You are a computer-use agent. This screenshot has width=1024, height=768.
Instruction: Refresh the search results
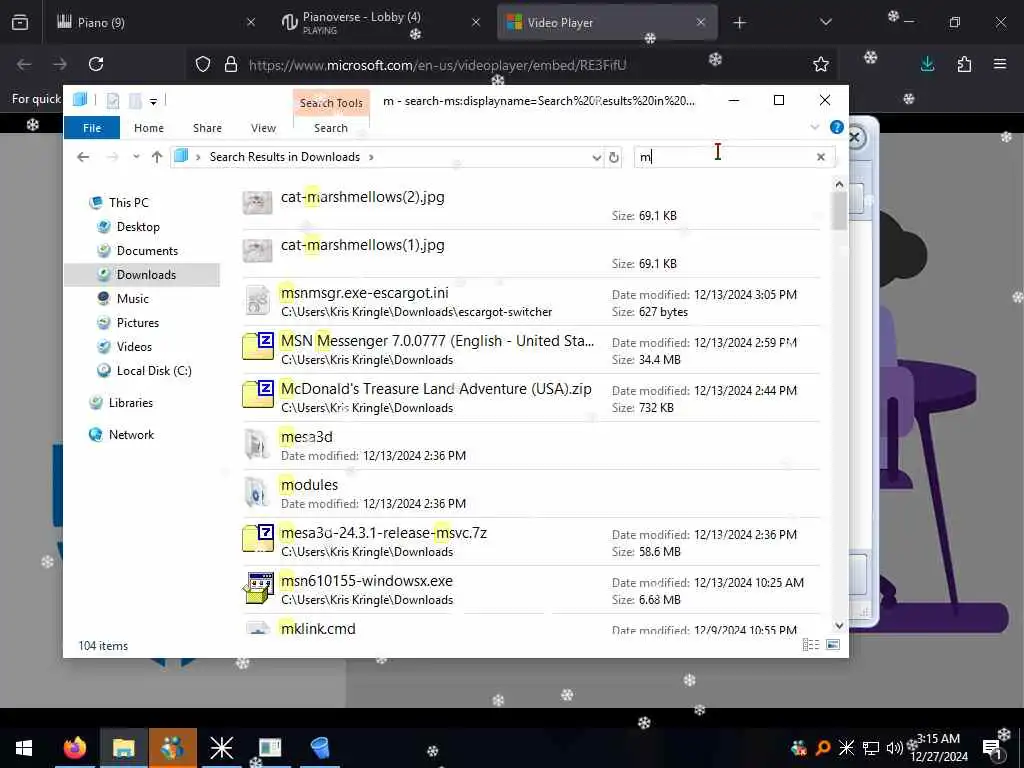coord(614,157)
